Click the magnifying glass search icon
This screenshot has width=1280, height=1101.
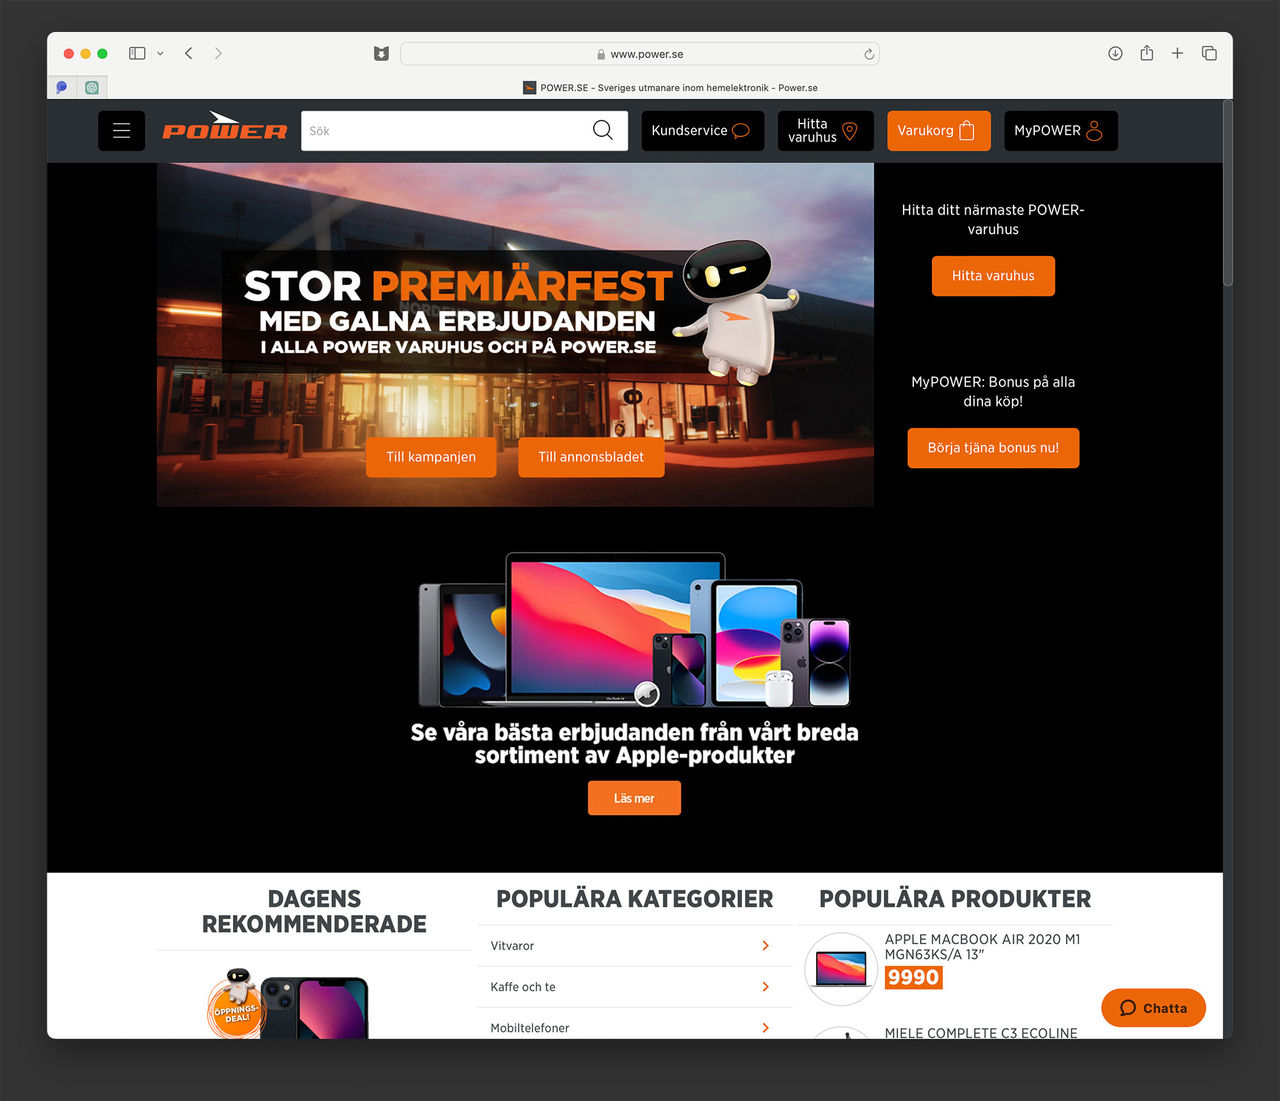coord(602,131)
